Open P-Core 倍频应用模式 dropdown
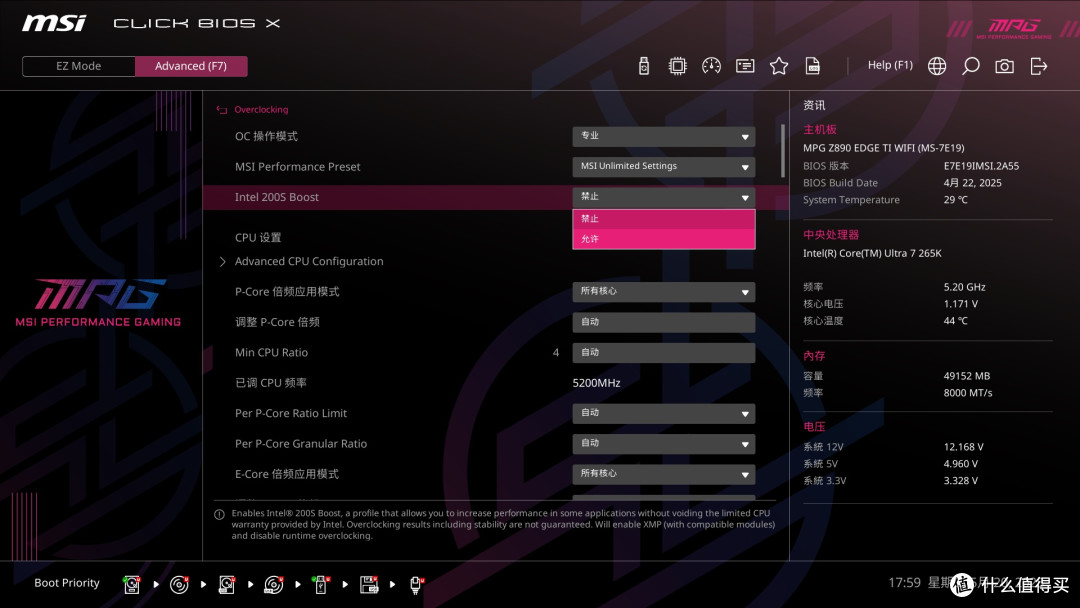 663,292
